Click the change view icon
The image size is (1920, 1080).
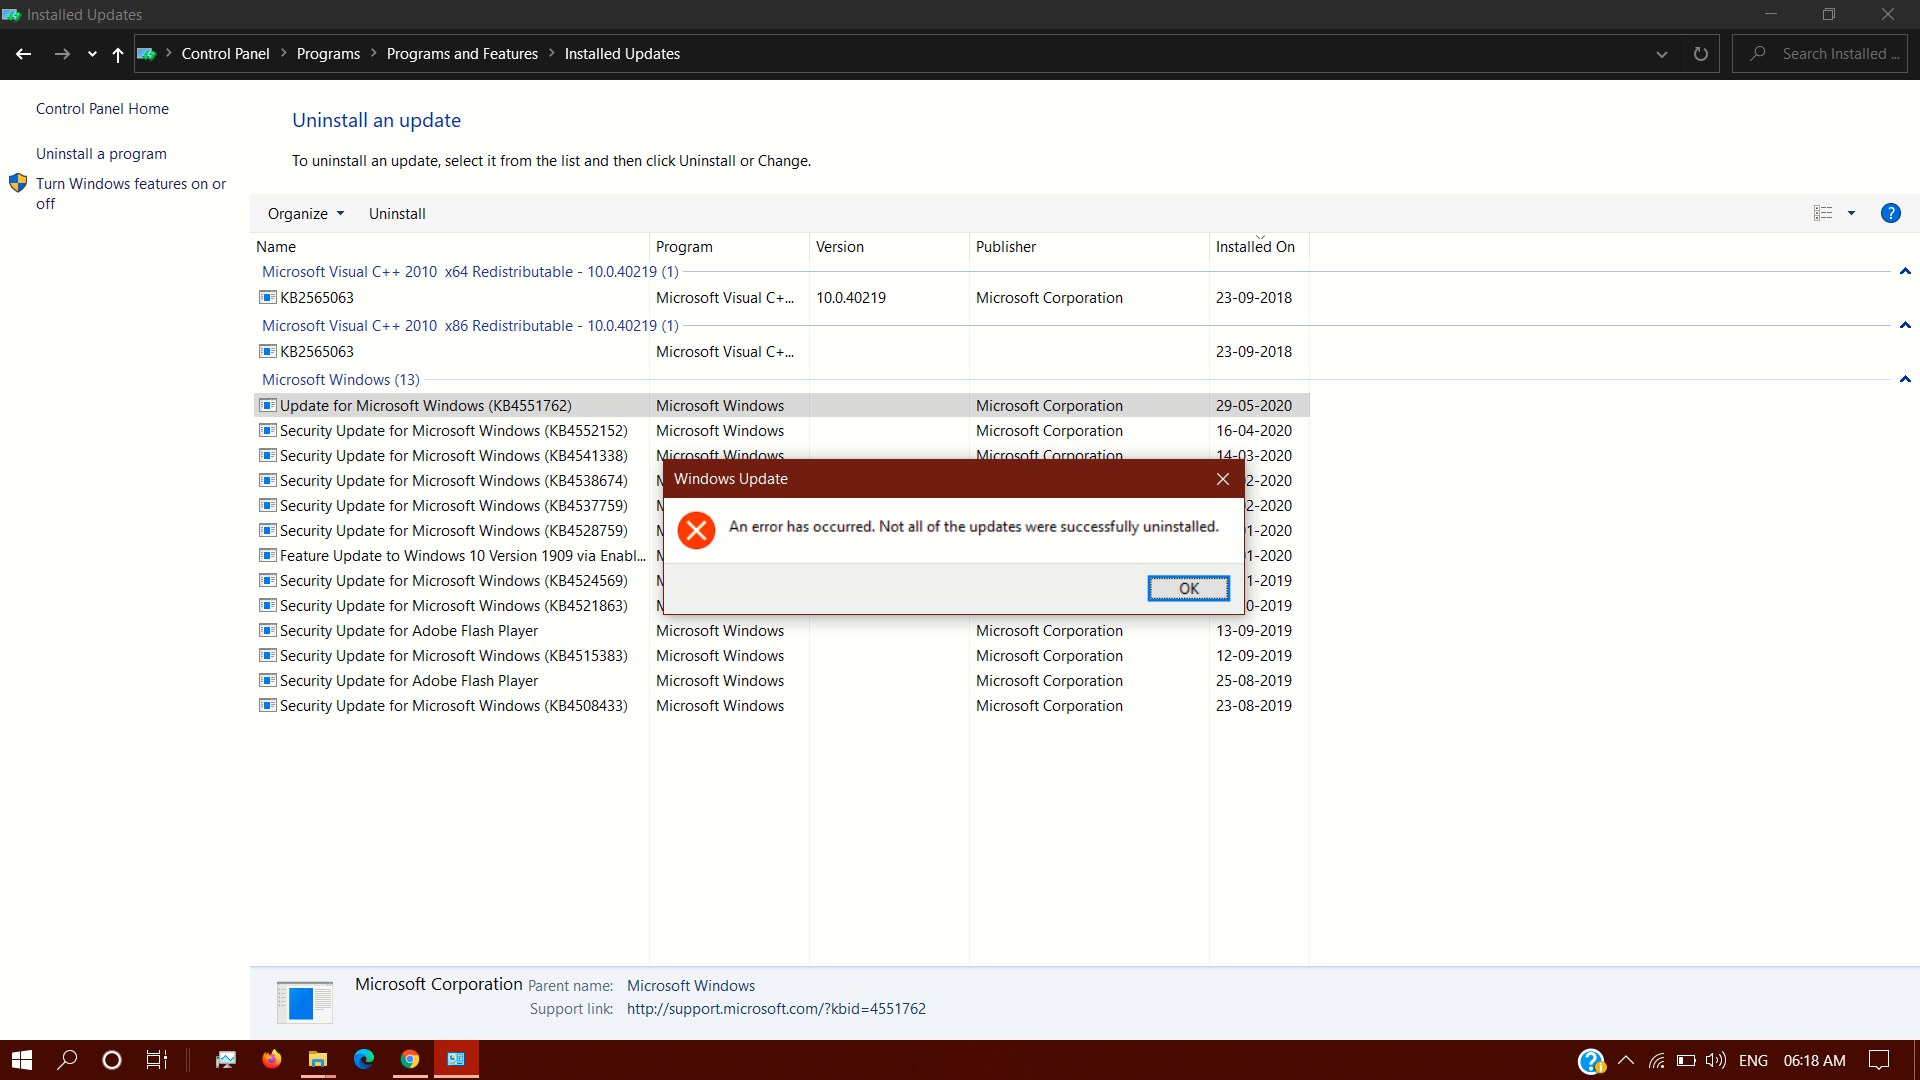(x=1823, y=213)
